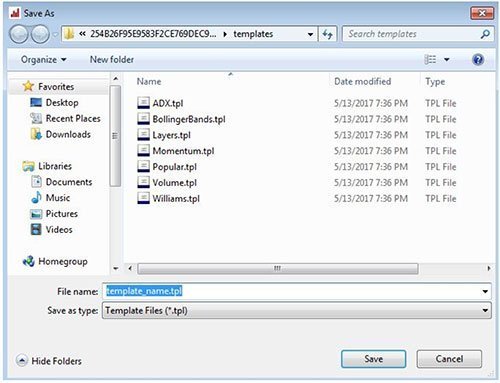Click the 254B26F95E9583F2CE769DEC9... path segment
500x383 pixels.
(x=153, y=34)
